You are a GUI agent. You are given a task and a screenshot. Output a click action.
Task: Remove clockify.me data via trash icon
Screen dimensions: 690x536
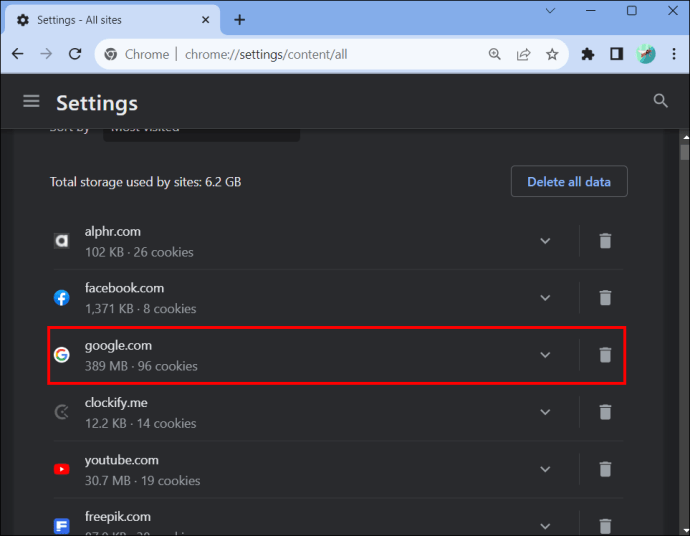click(605, 412)
